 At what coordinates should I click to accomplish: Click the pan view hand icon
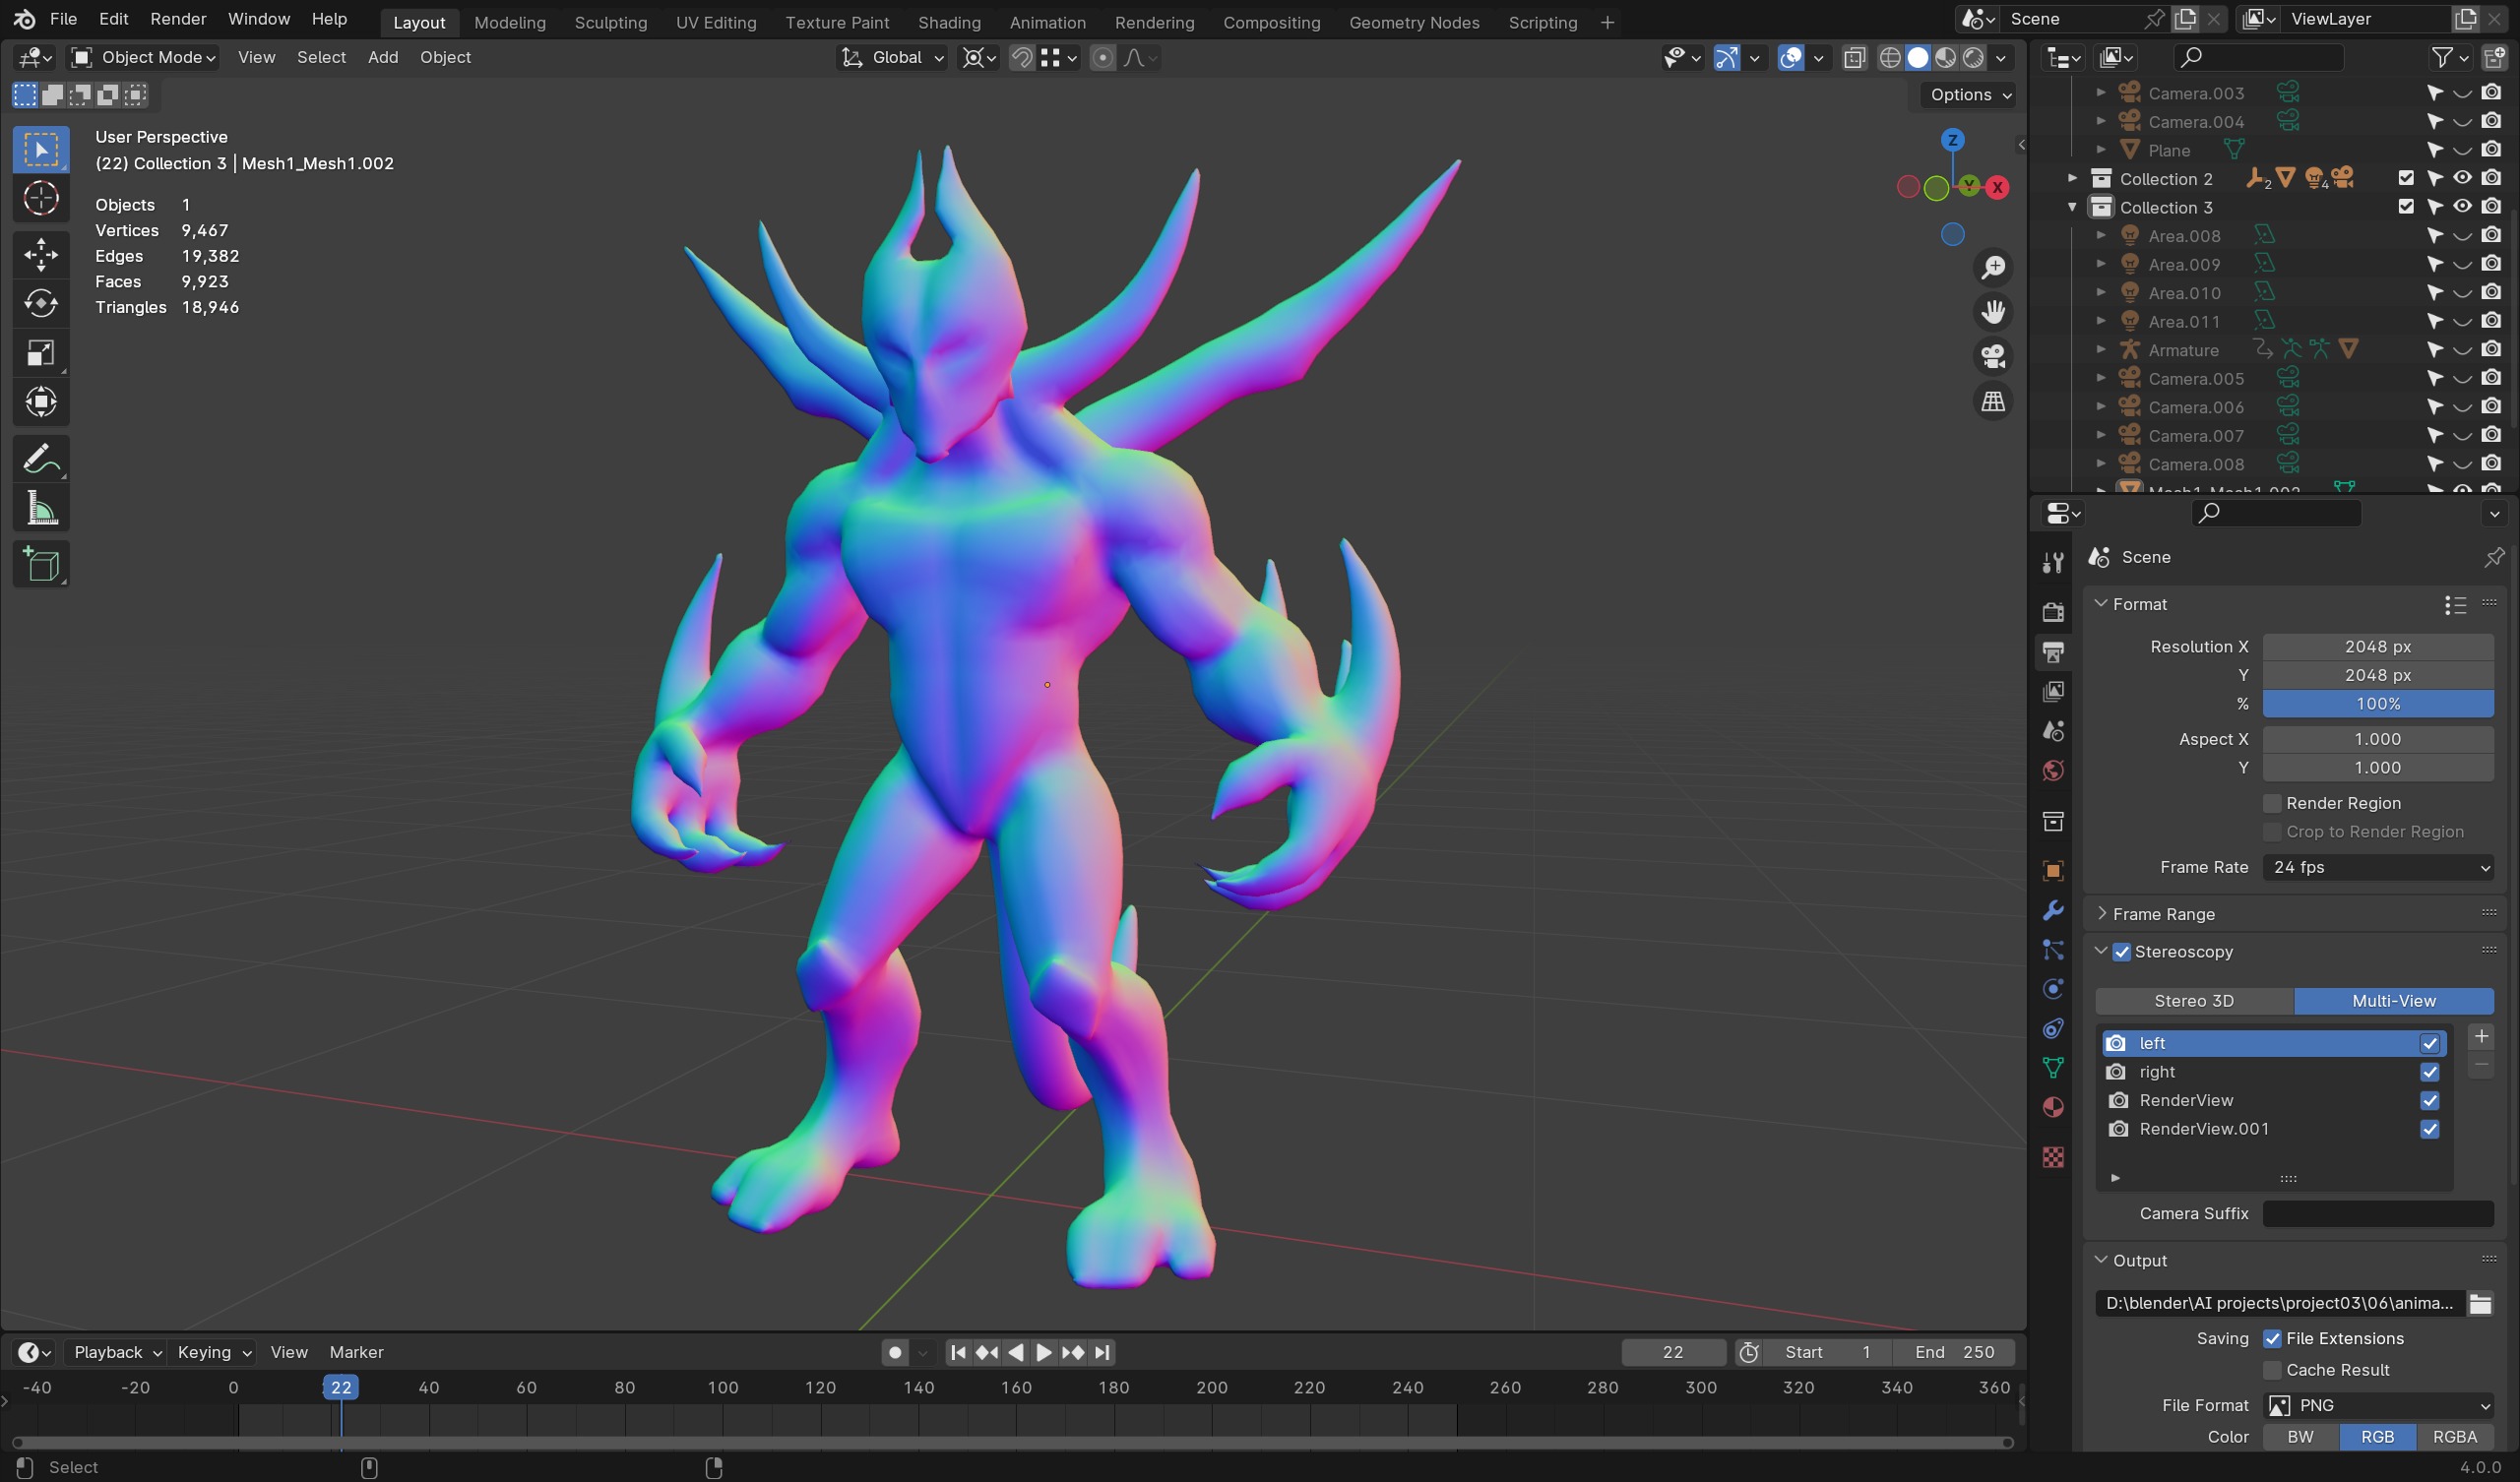coord(1993,312)
